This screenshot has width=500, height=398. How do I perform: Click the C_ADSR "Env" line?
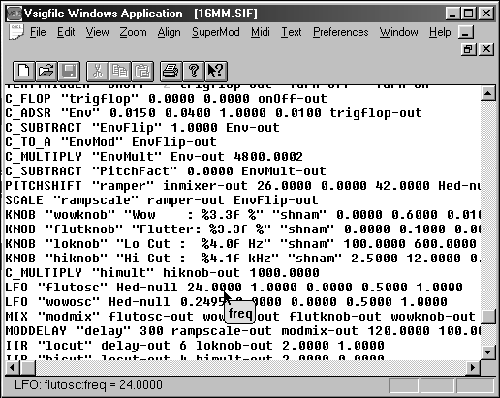pyautogui.click(x=213, y=113)
